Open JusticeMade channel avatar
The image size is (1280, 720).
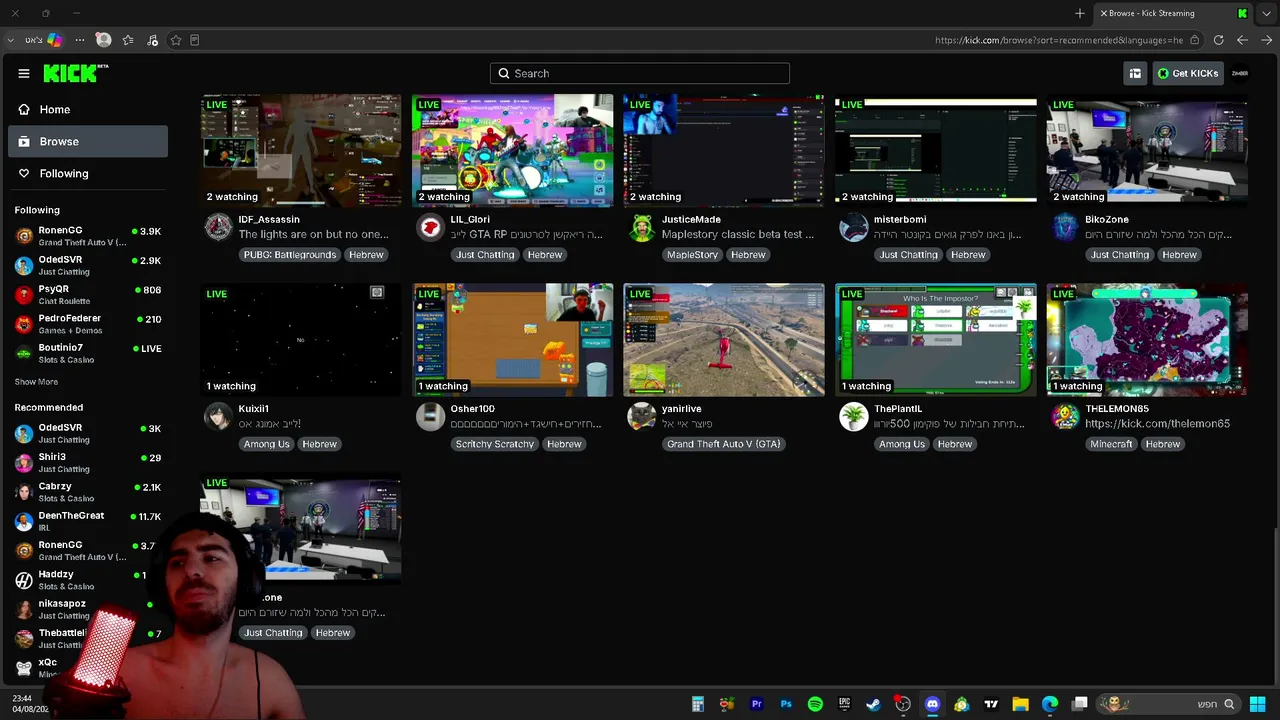(x=642, y=227)
